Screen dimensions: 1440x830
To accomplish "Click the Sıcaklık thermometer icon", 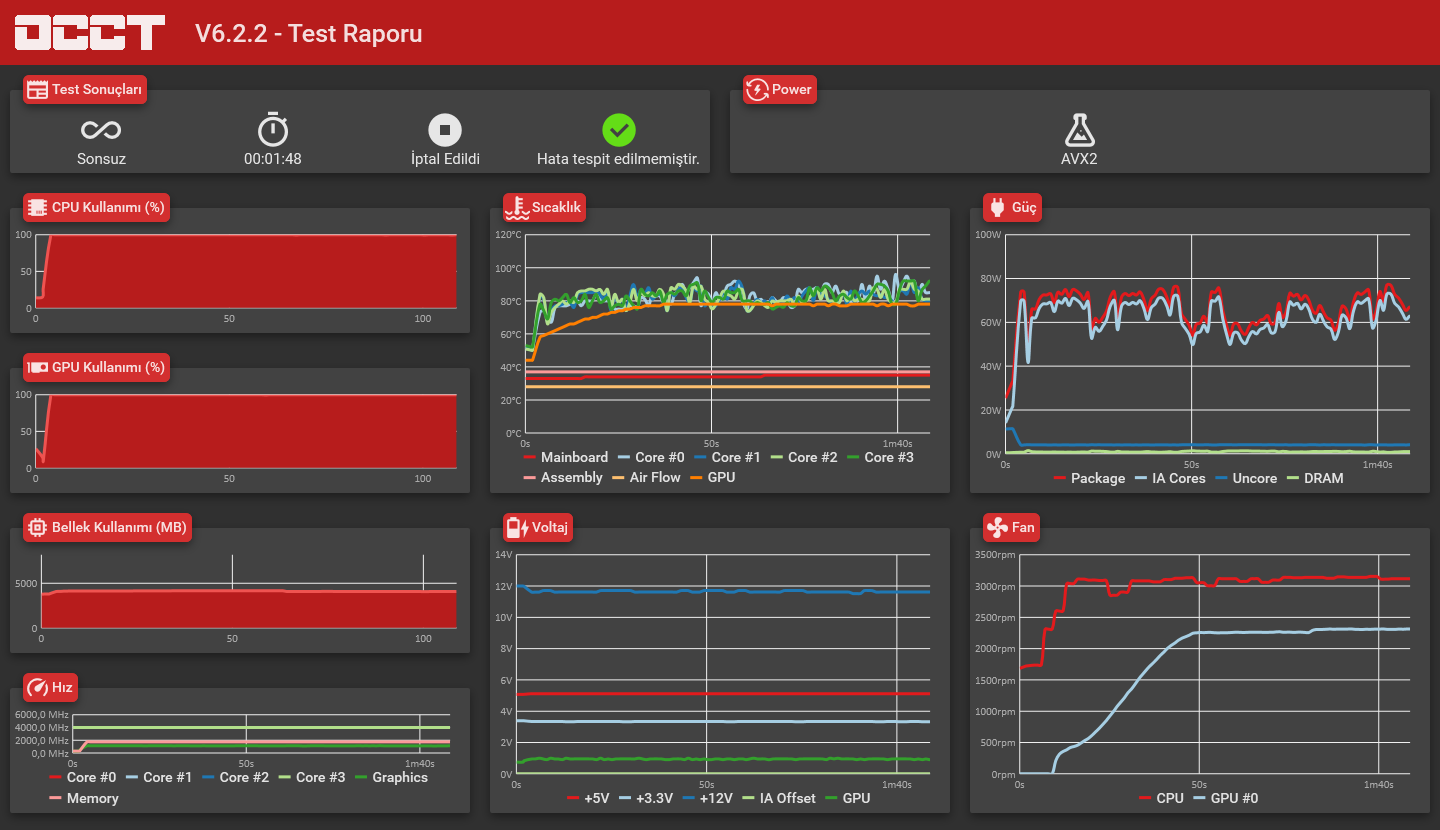I will 516,208.
